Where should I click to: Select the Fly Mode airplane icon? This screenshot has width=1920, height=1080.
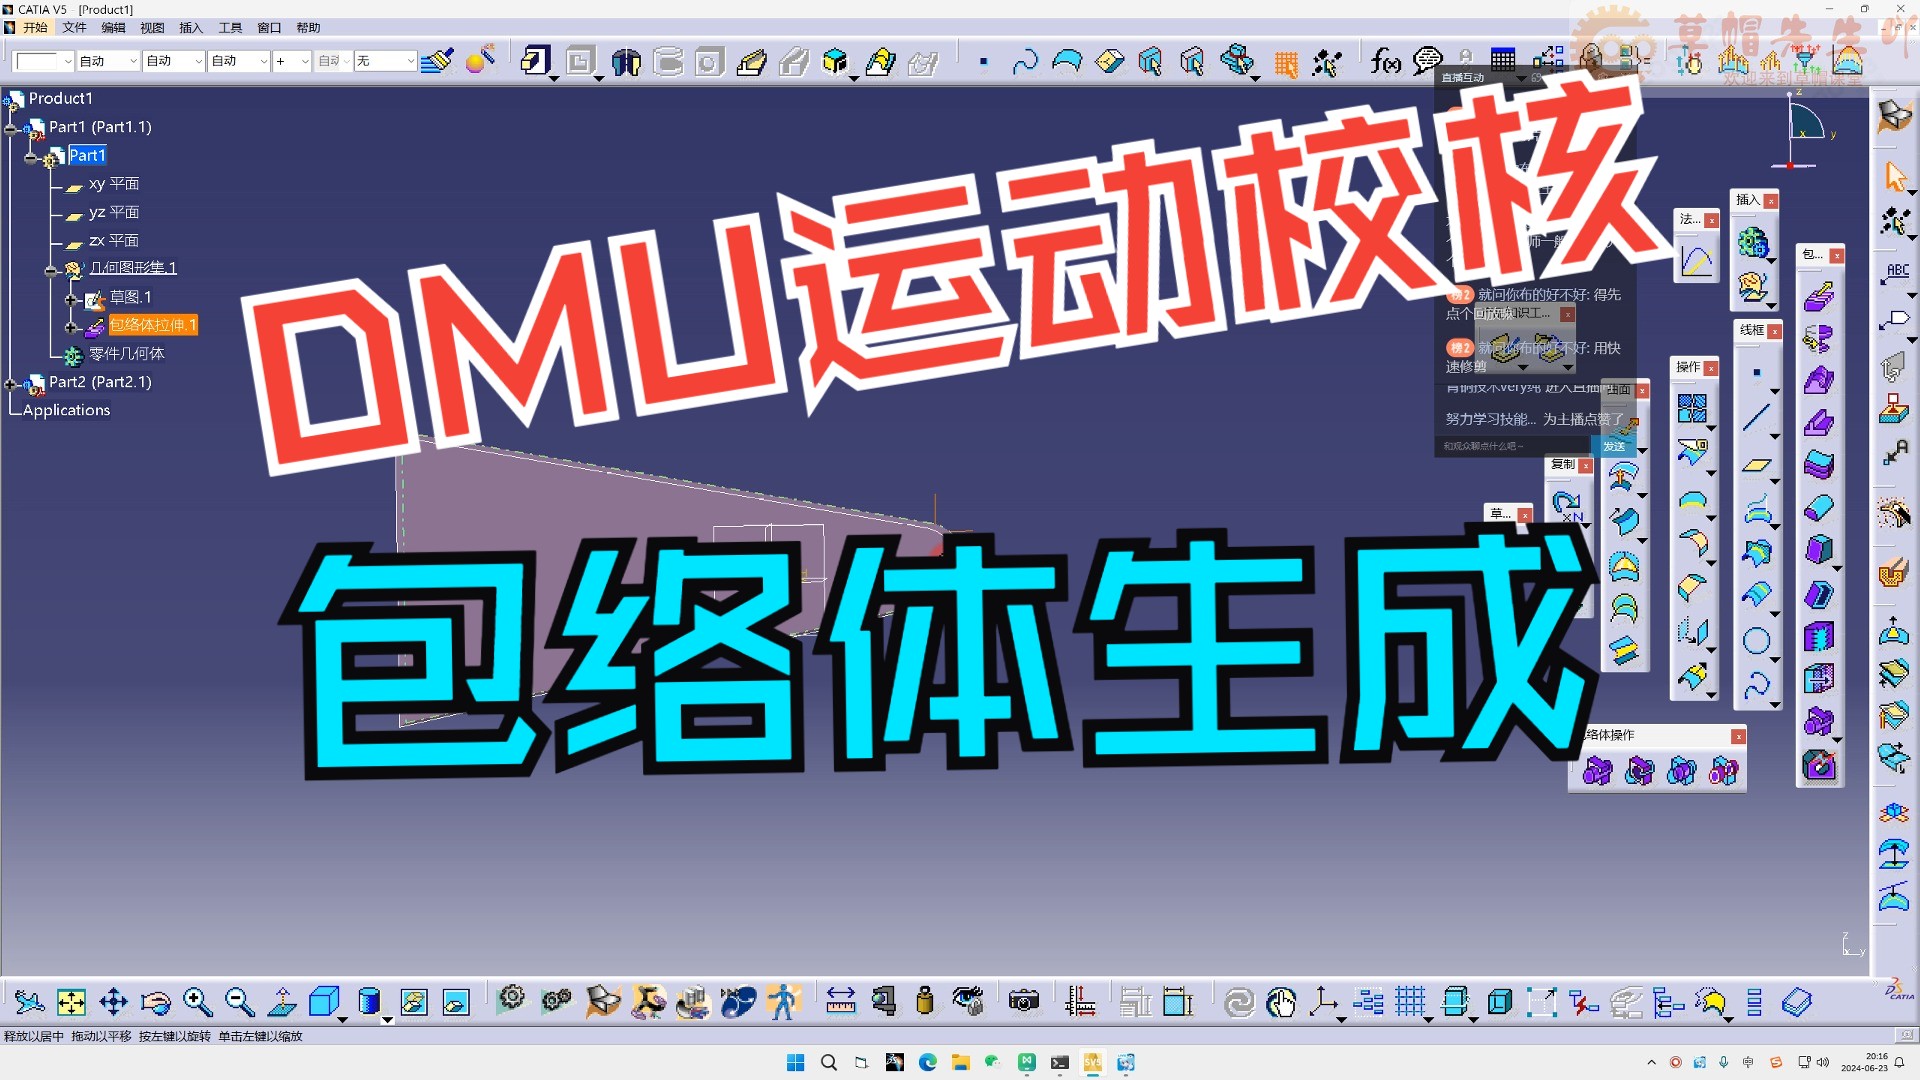[29, 1002]
